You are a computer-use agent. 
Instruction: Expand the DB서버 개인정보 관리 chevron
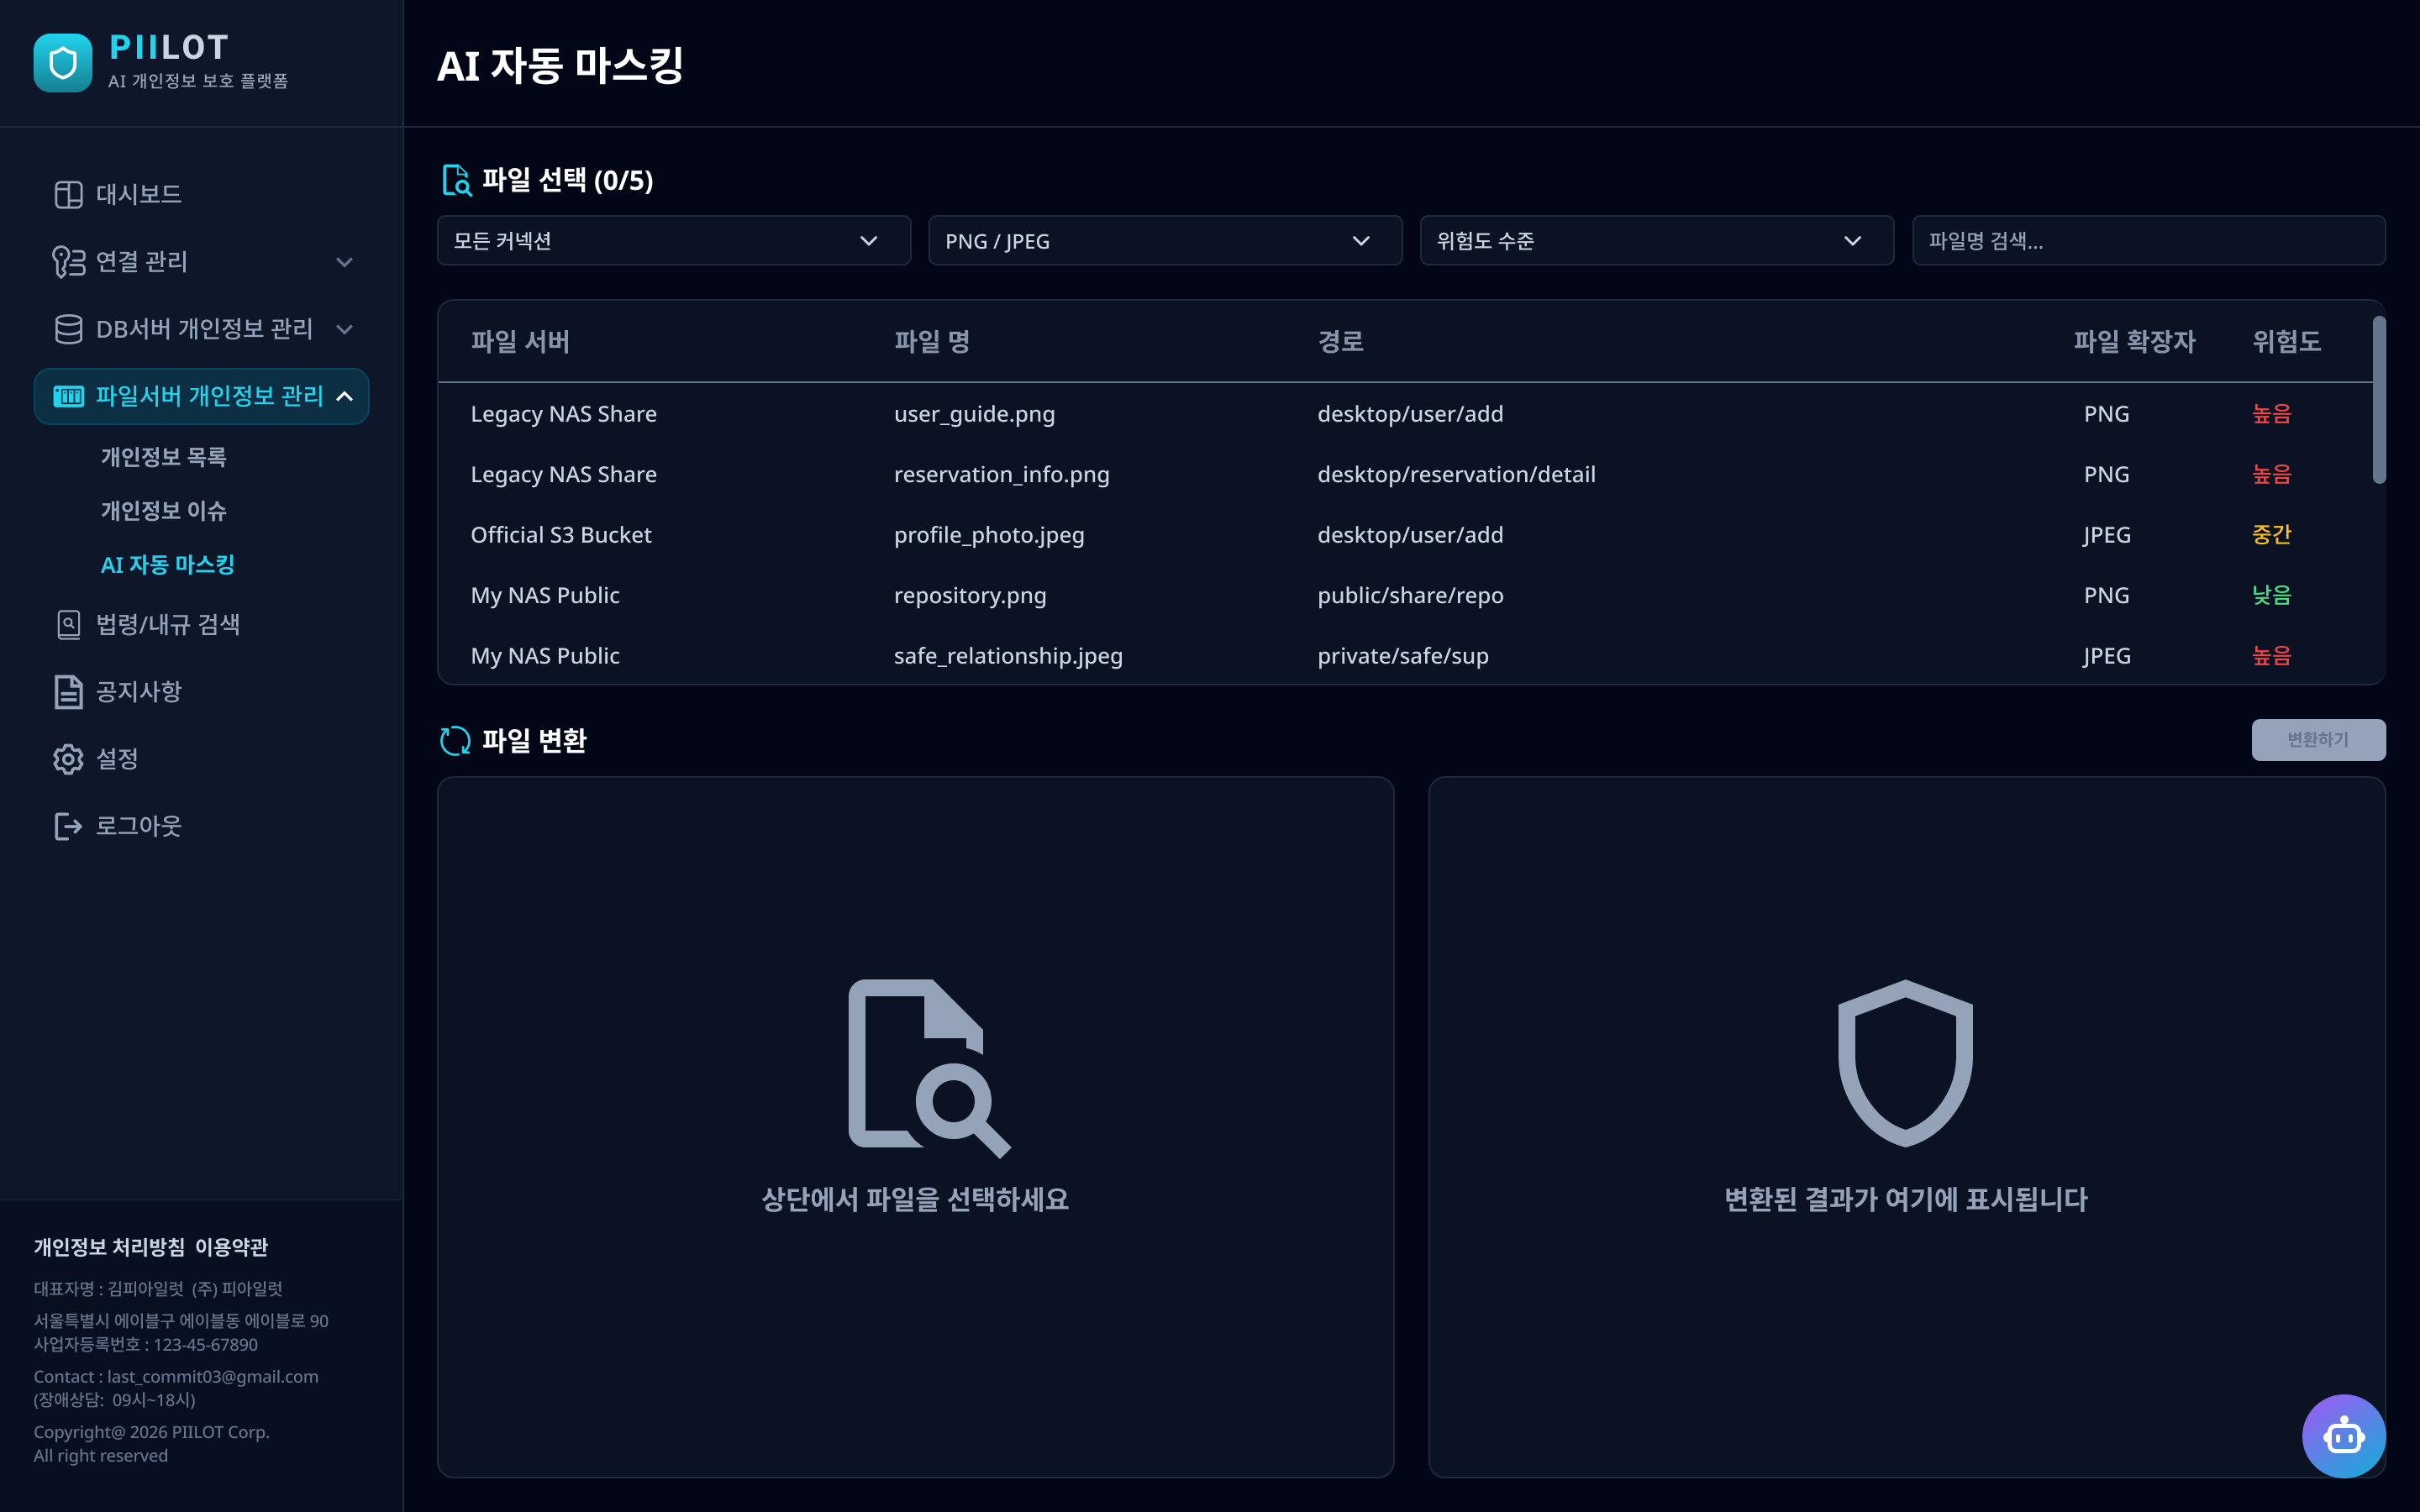[344, 329]
